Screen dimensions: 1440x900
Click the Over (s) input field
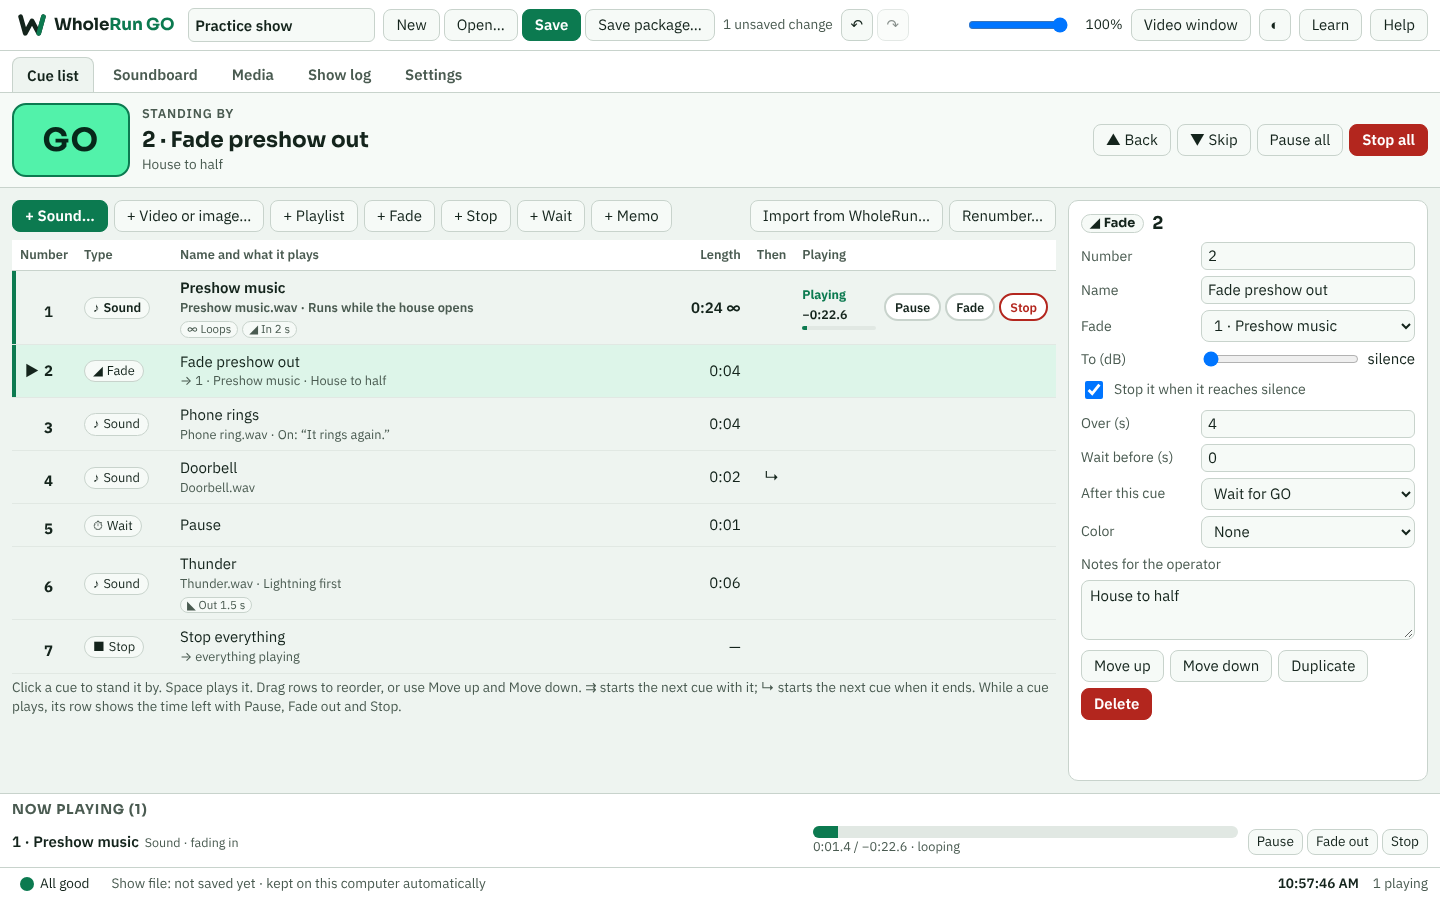coord(1308,424)
